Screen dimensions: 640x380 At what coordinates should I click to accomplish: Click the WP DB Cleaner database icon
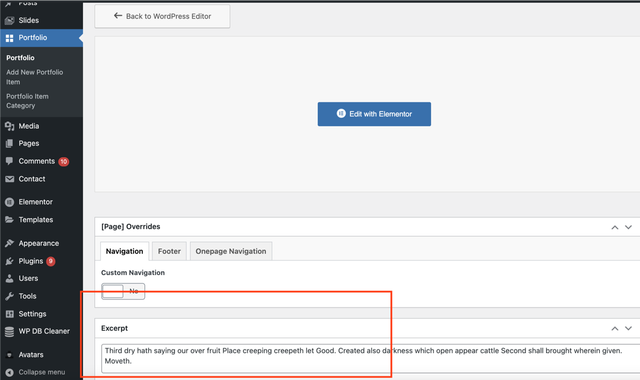tap(9, 331)
